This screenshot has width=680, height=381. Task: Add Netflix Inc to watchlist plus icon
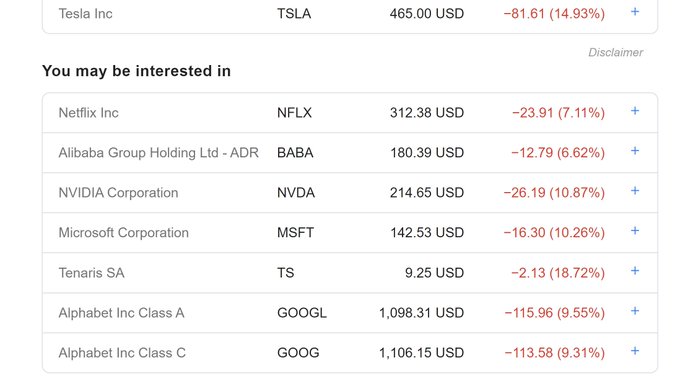634,111
